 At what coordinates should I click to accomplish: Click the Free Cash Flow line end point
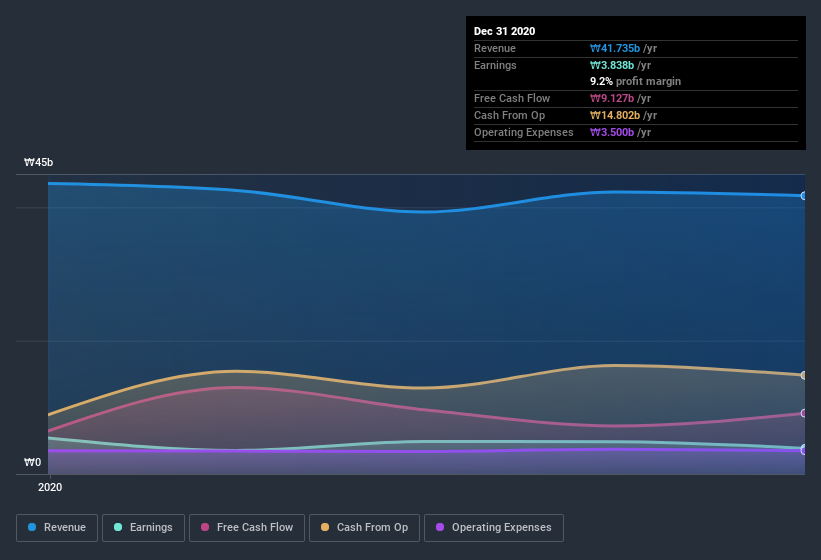tap(804, 413)
